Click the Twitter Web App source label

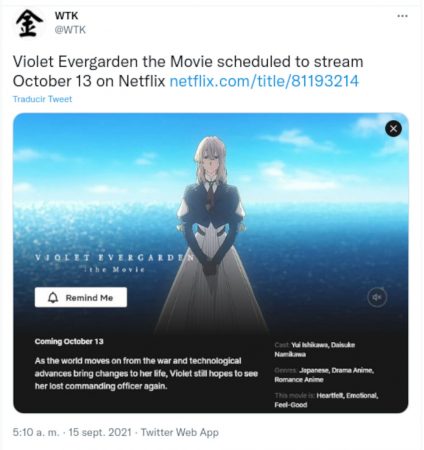pyautogui.click(x=180, y=432)
